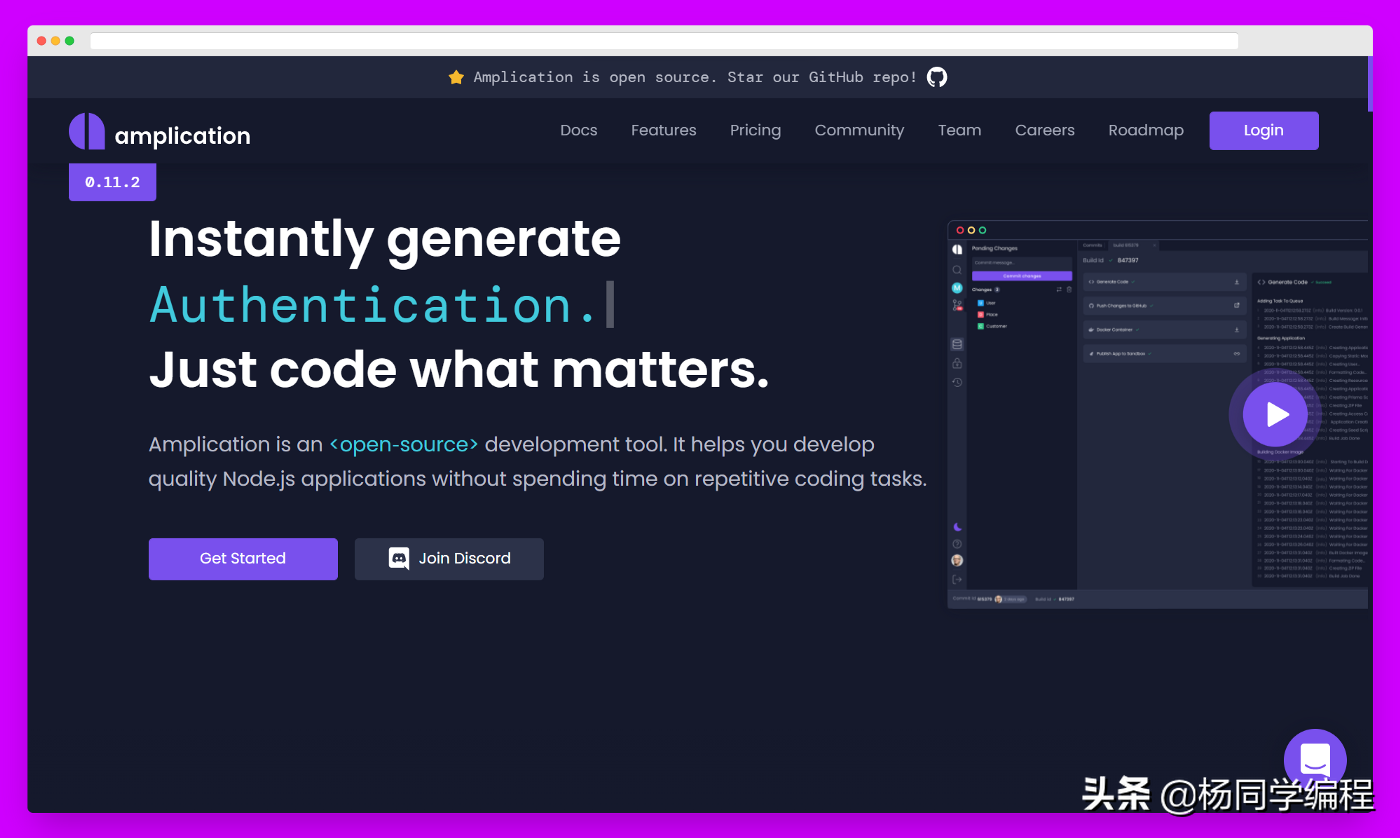Select the entities database icon in demo sidebar

957,344
